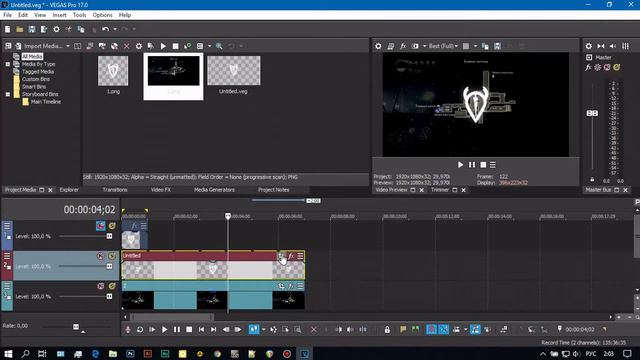Open media properties gear in Project Media toolbar
This screenshot has width=640, height=360.
tap(139, 46)
